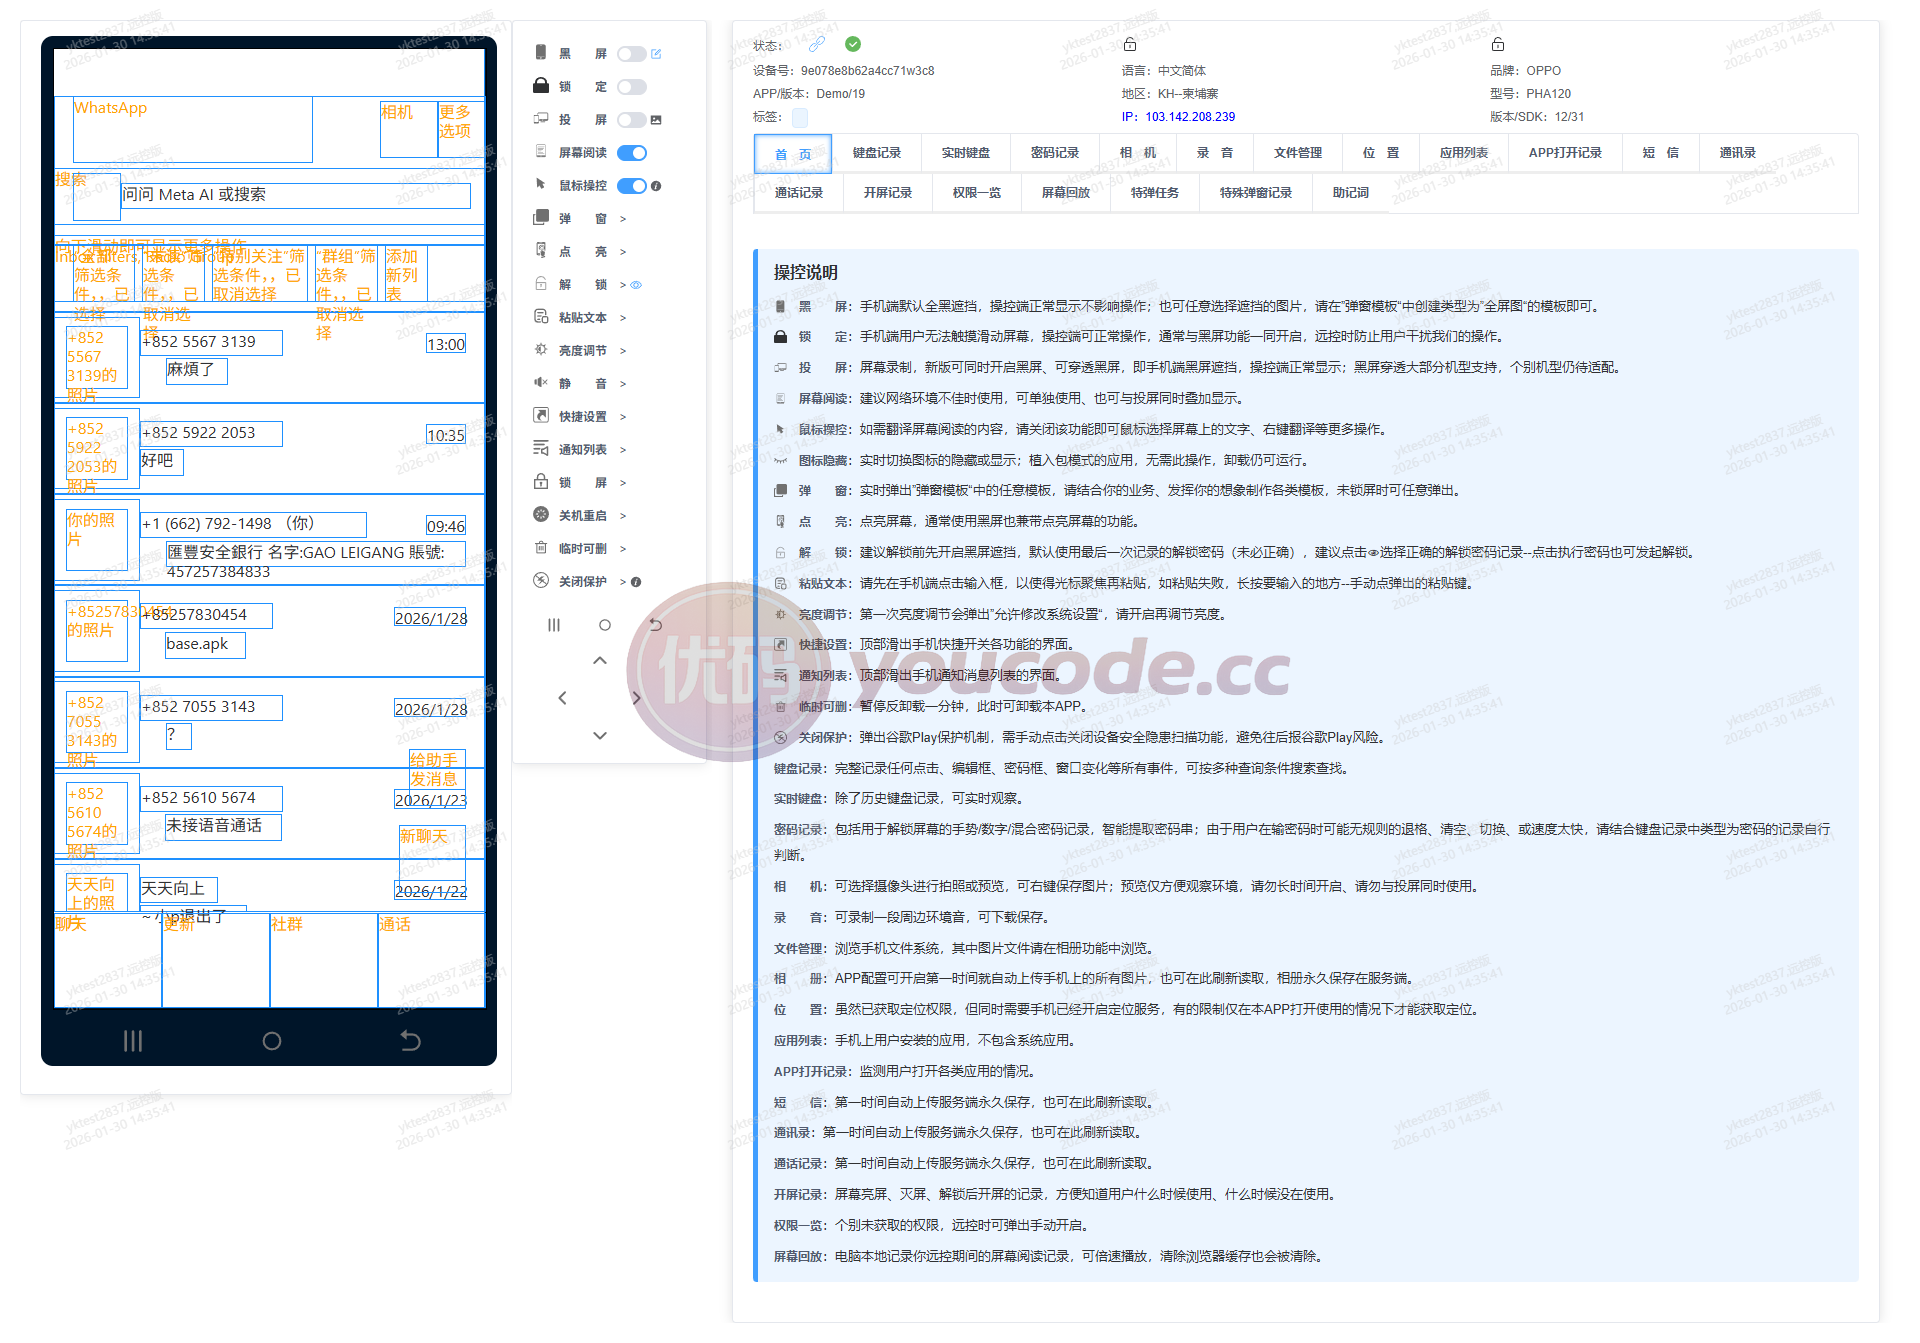
Task: Tap the phone's back button on device screen
Action: tap(410, 1041)
